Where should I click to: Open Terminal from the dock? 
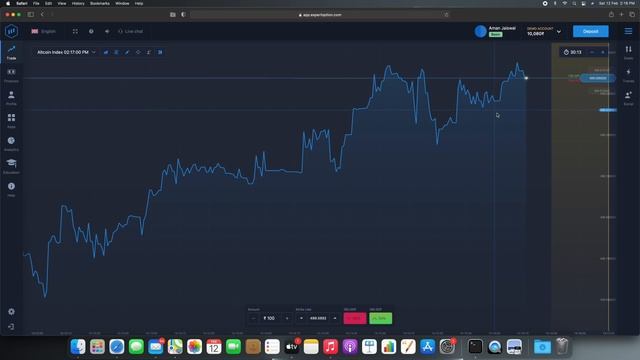[475, 347]
